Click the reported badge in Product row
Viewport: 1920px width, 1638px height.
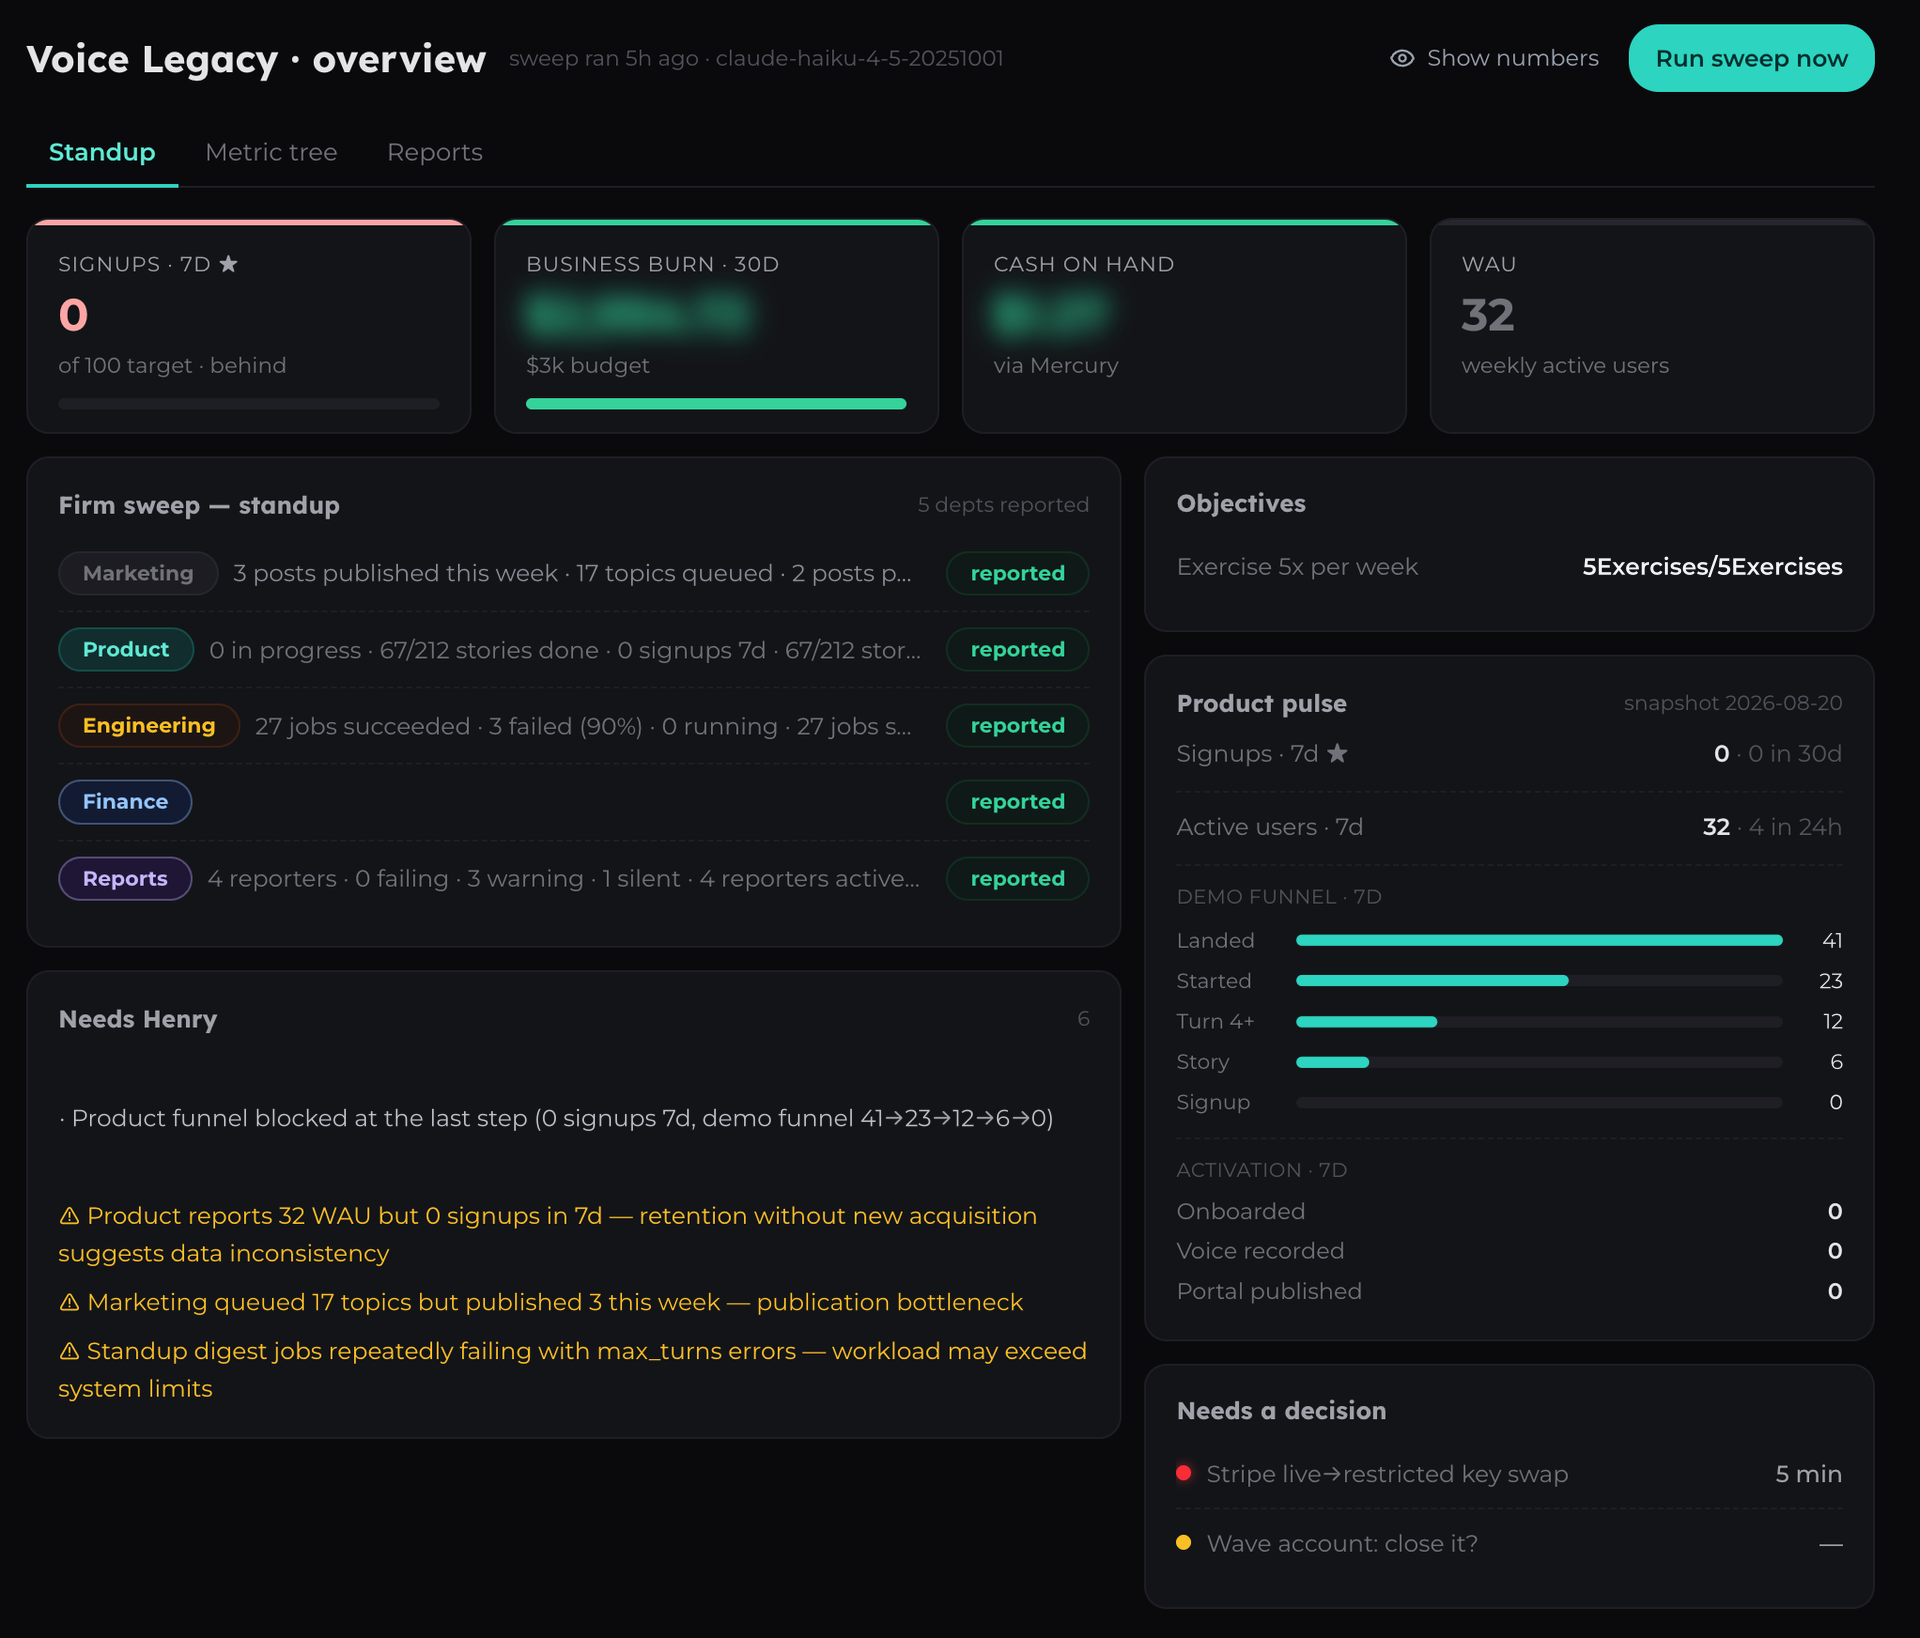[x=1017, y=649]
